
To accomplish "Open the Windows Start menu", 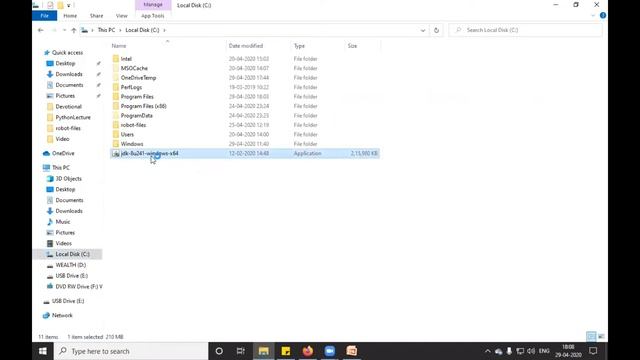I will click(43, 351).
